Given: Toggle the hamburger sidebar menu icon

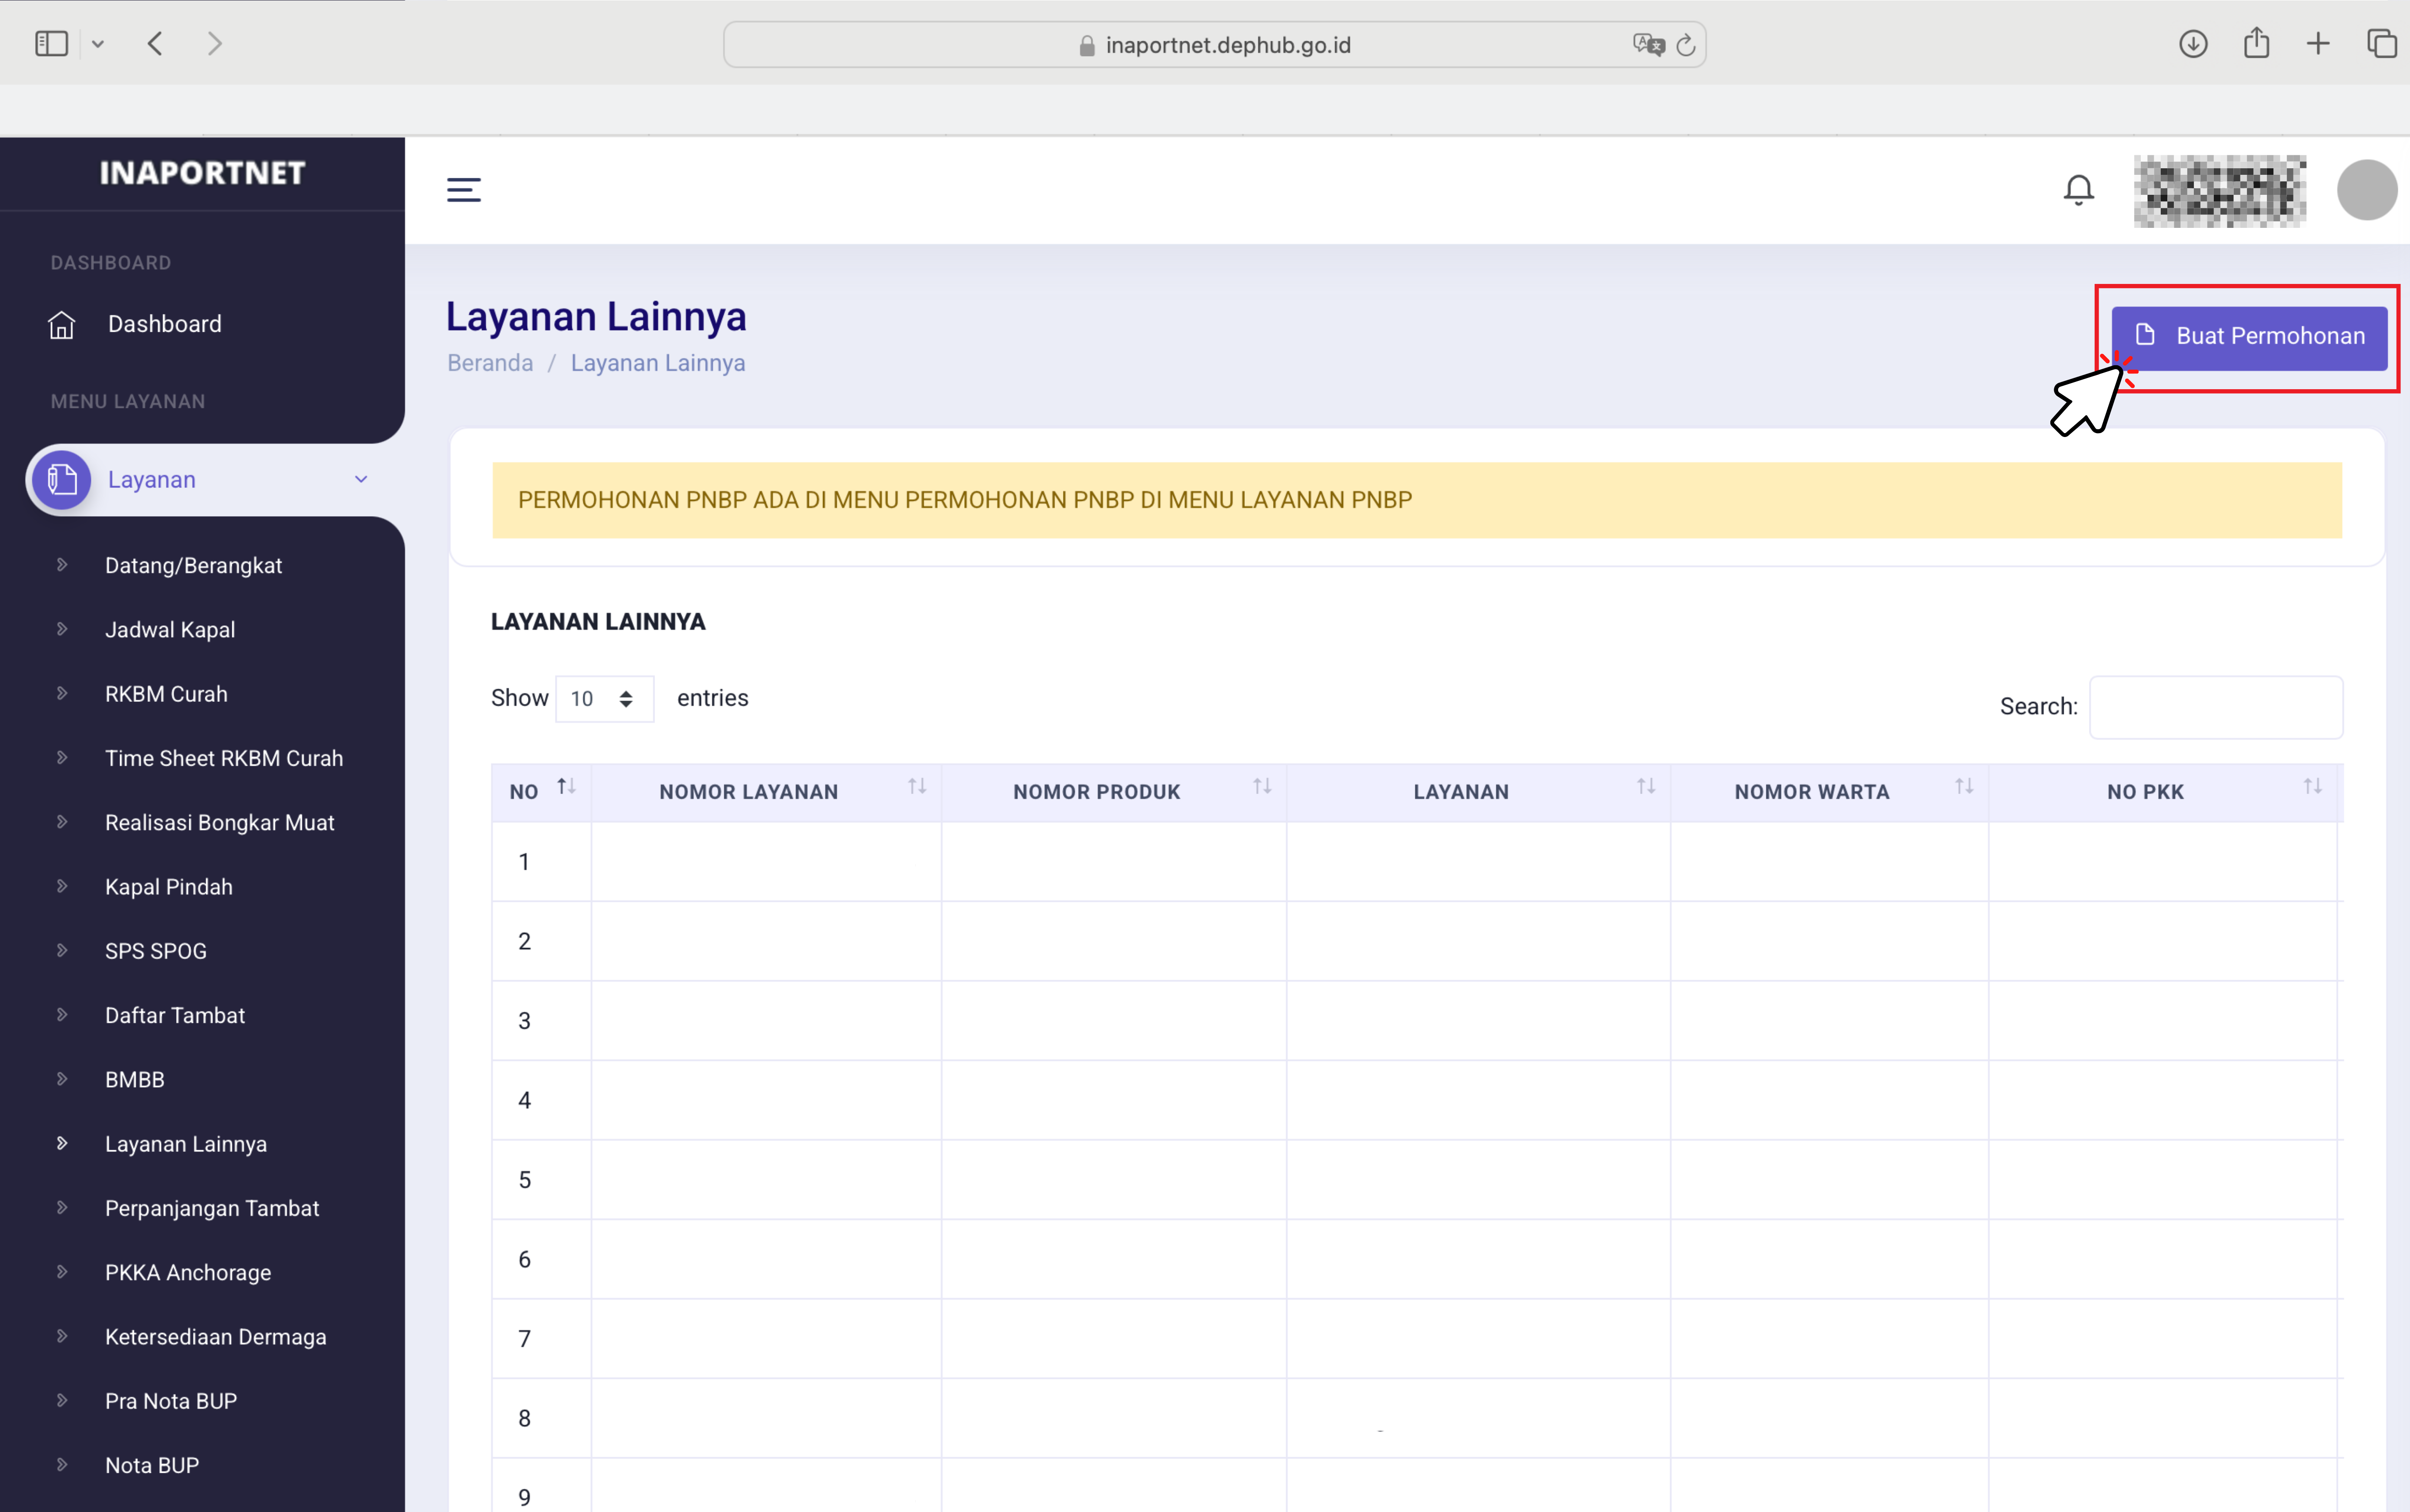Looking at the screenshot, I should (463, 190).
